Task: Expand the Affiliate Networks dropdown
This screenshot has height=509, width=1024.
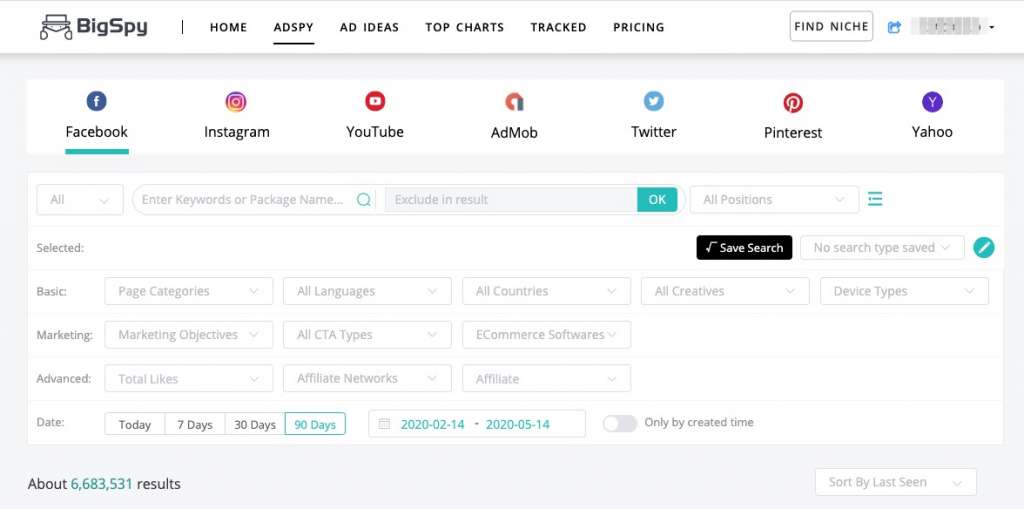Action: click(x=367, y=378)
